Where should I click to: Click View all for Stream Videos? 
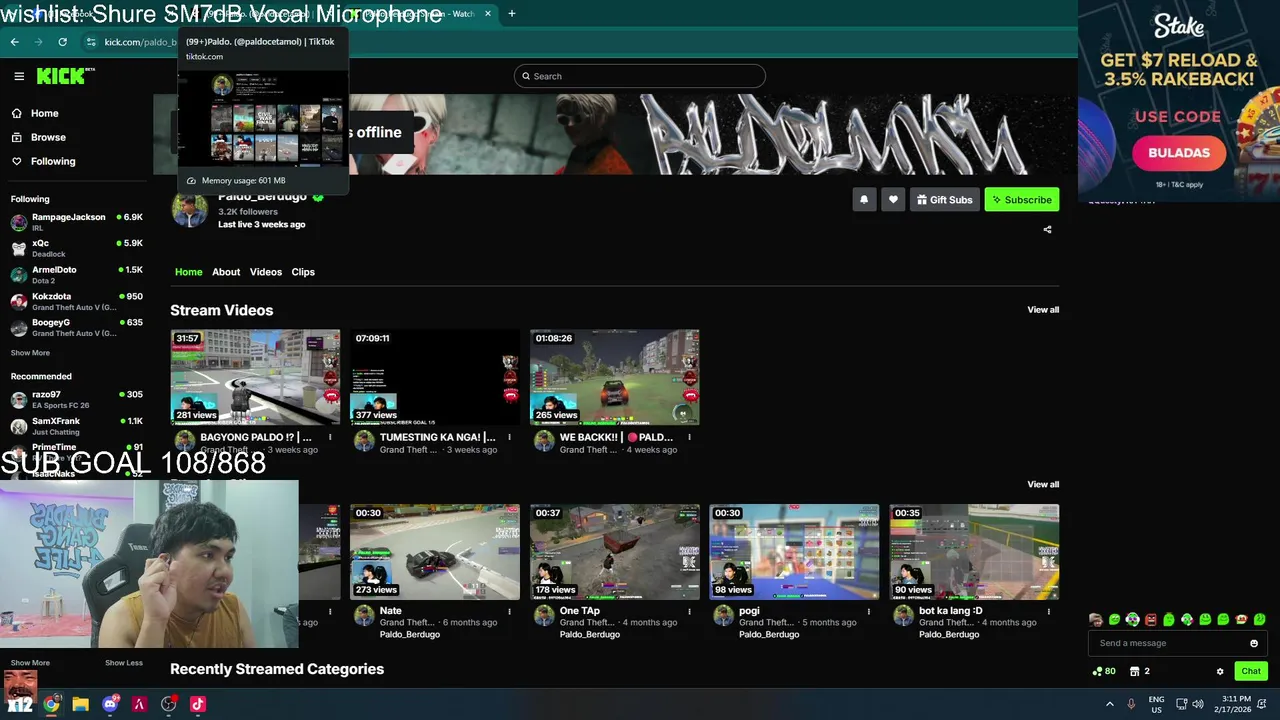(x=1043, y=310)
